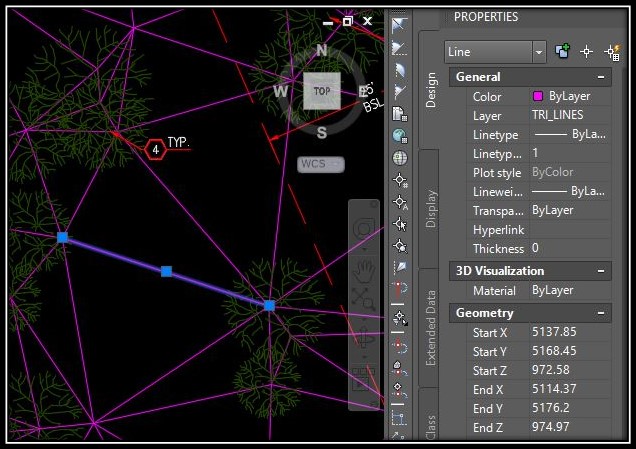The height and width of the screenshot is (449, 636).
Task: Open the Linetype ByLayer property dropdown
Action: [x=570, y=134]
